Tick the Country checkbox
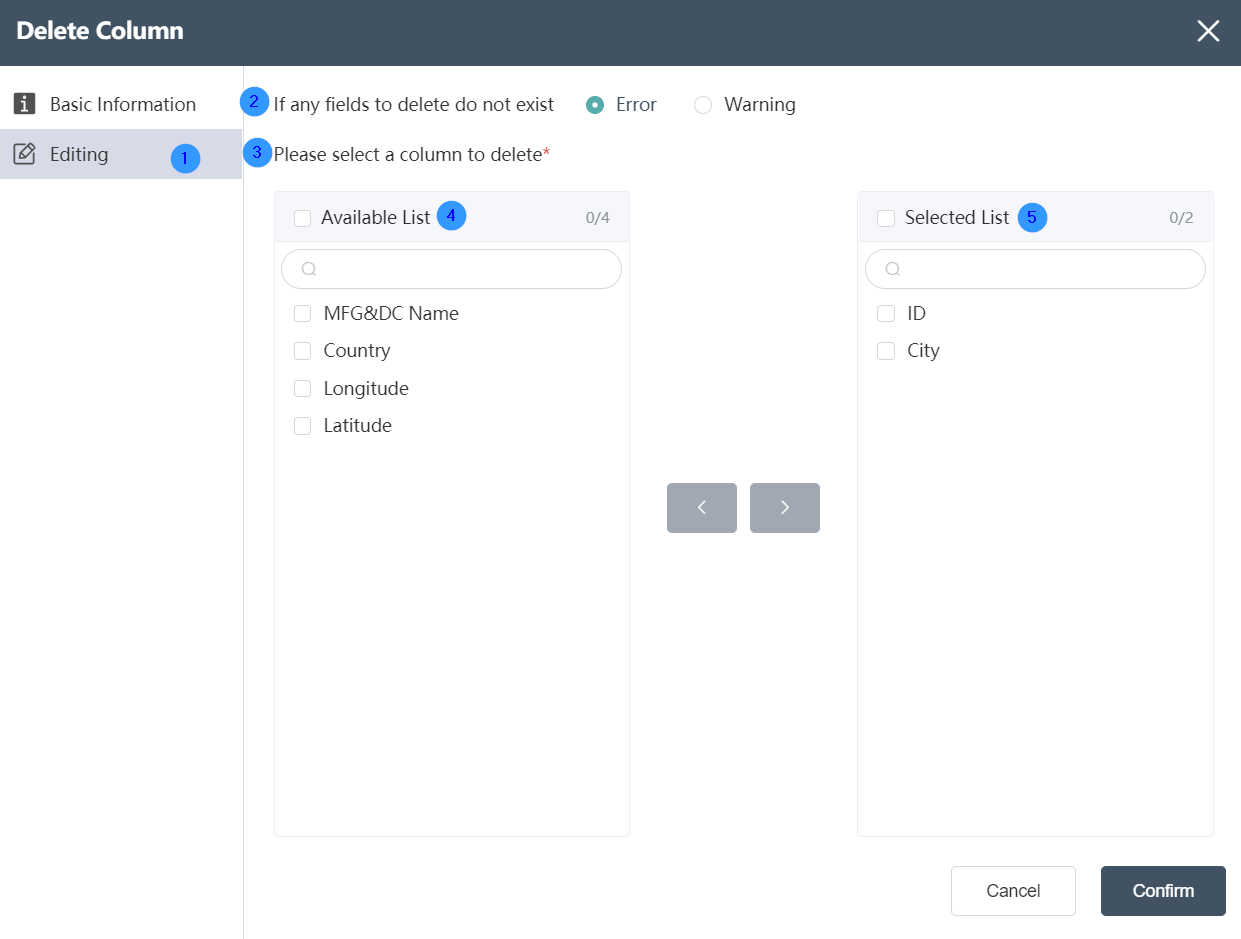 [303, 351]
